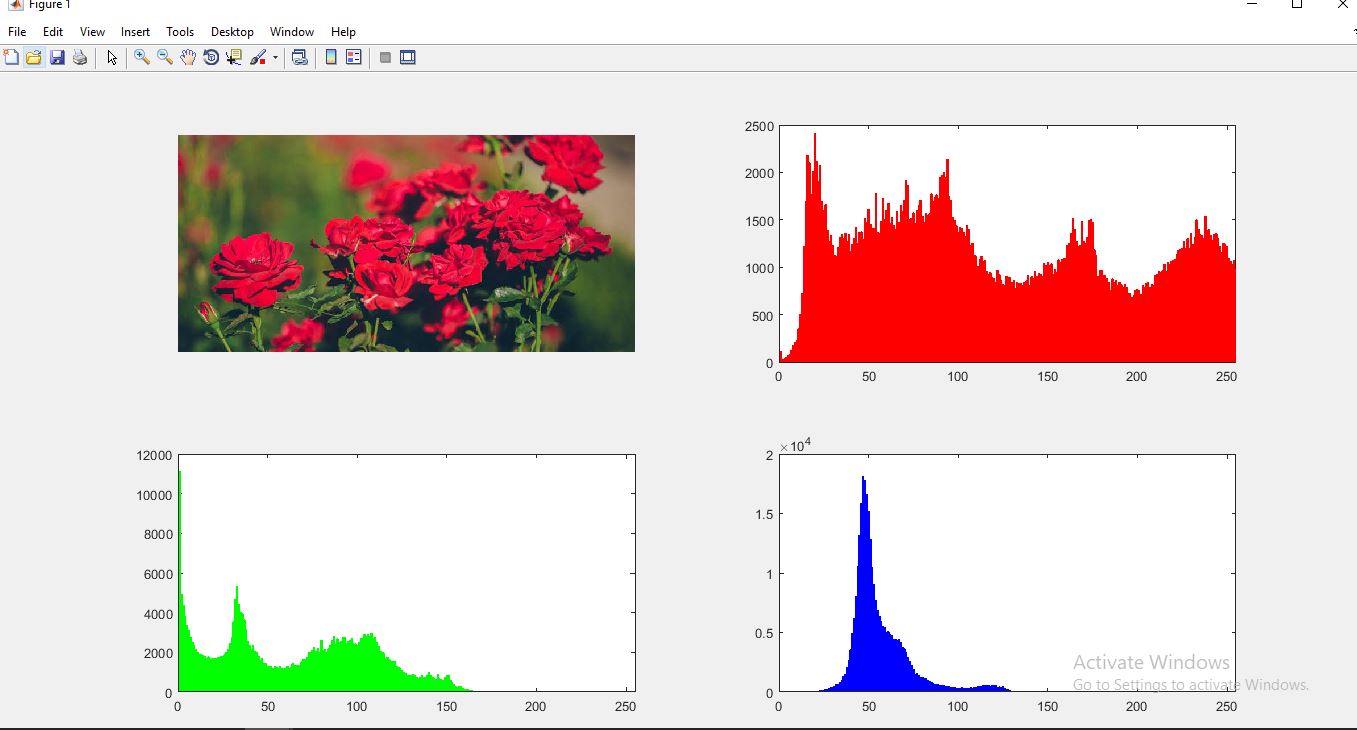Insert a legend
This screenshot has height=730, width=1357.
point(353,57)
